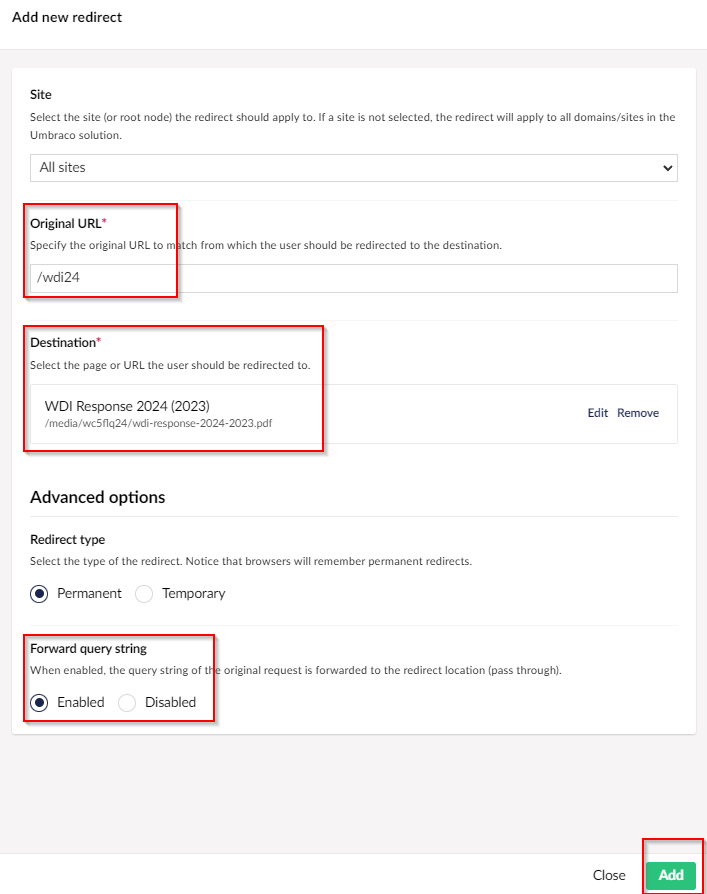
Task: Click the Original URL label
Action: click(68, 224)
